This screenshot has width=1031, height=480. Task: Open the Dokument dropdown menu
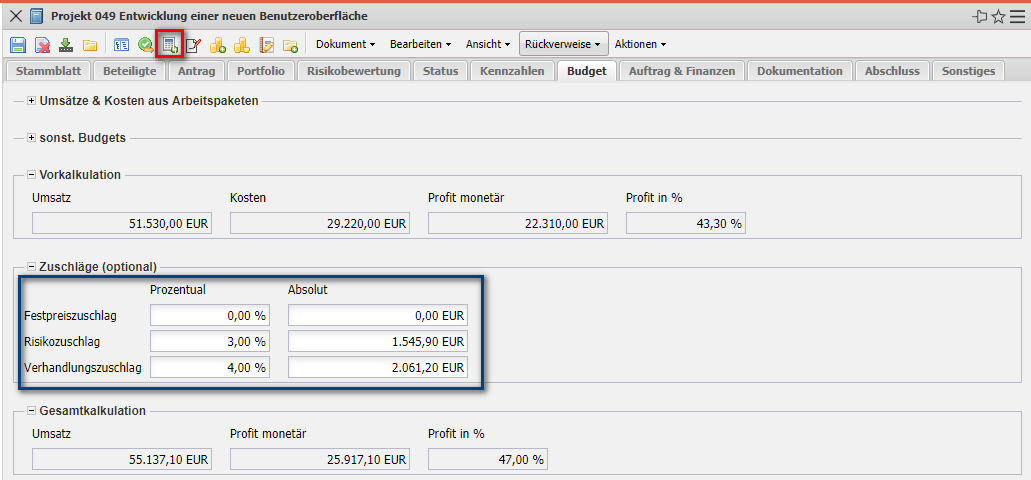tap(345, 44)
